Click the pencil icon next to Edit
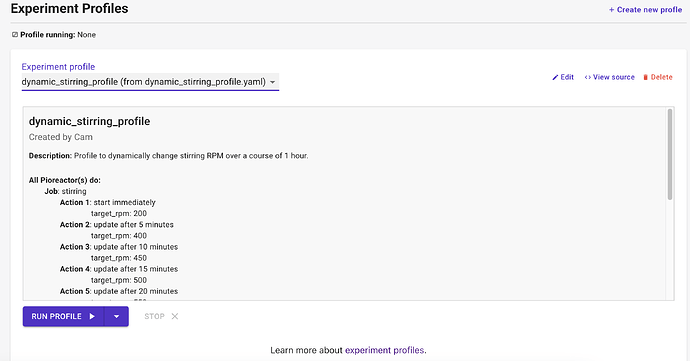 coord(555,77)
